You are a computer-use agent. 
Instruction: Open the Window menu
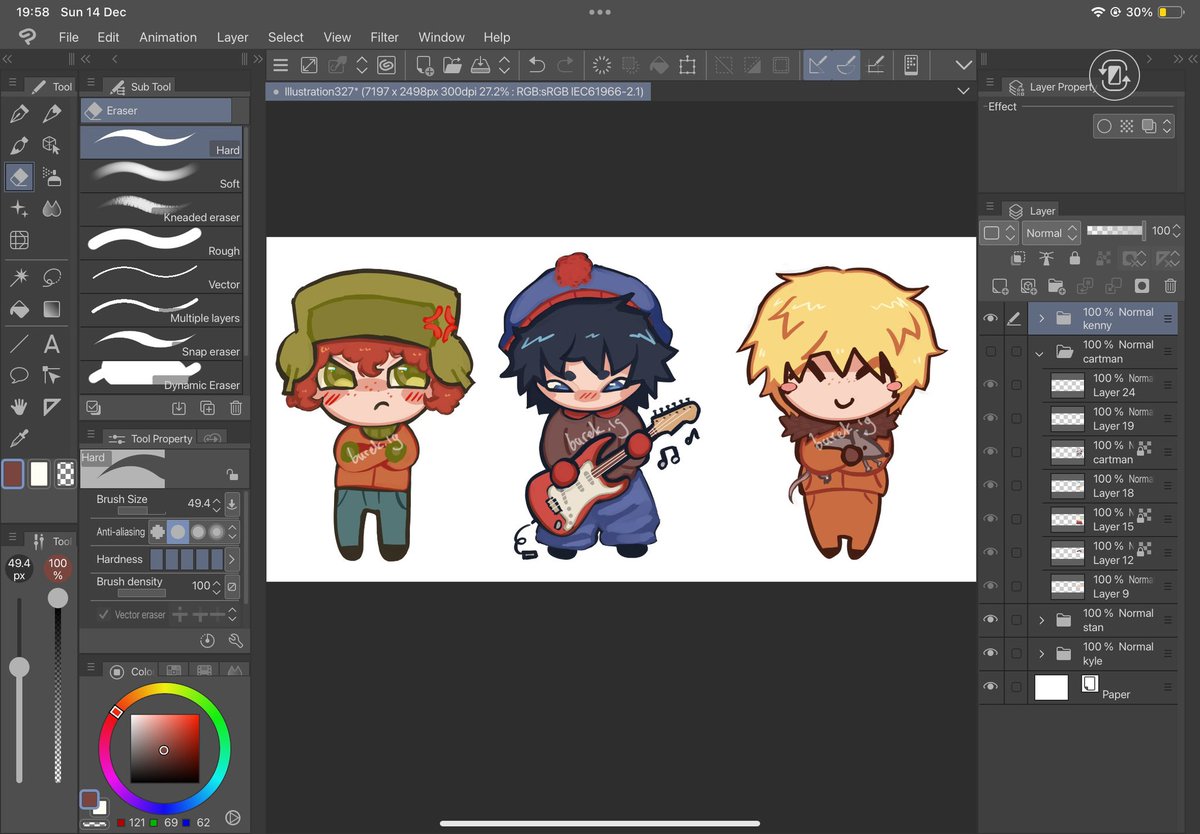tap(441, 37)
